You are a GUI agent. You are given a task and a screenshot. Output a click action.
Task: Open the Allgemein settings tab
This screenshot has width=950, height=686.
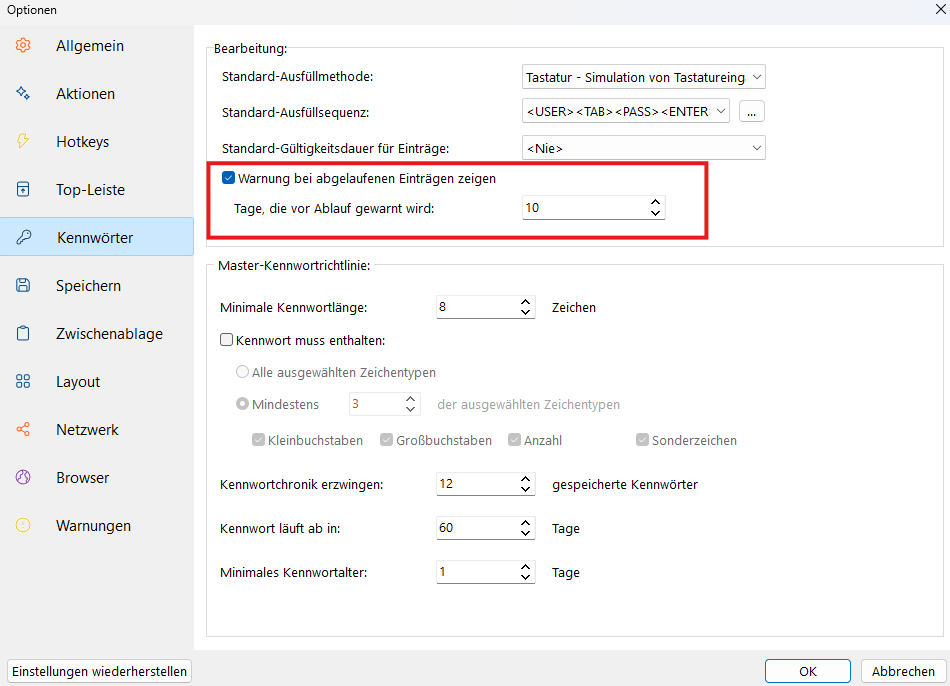pos(97,45)
